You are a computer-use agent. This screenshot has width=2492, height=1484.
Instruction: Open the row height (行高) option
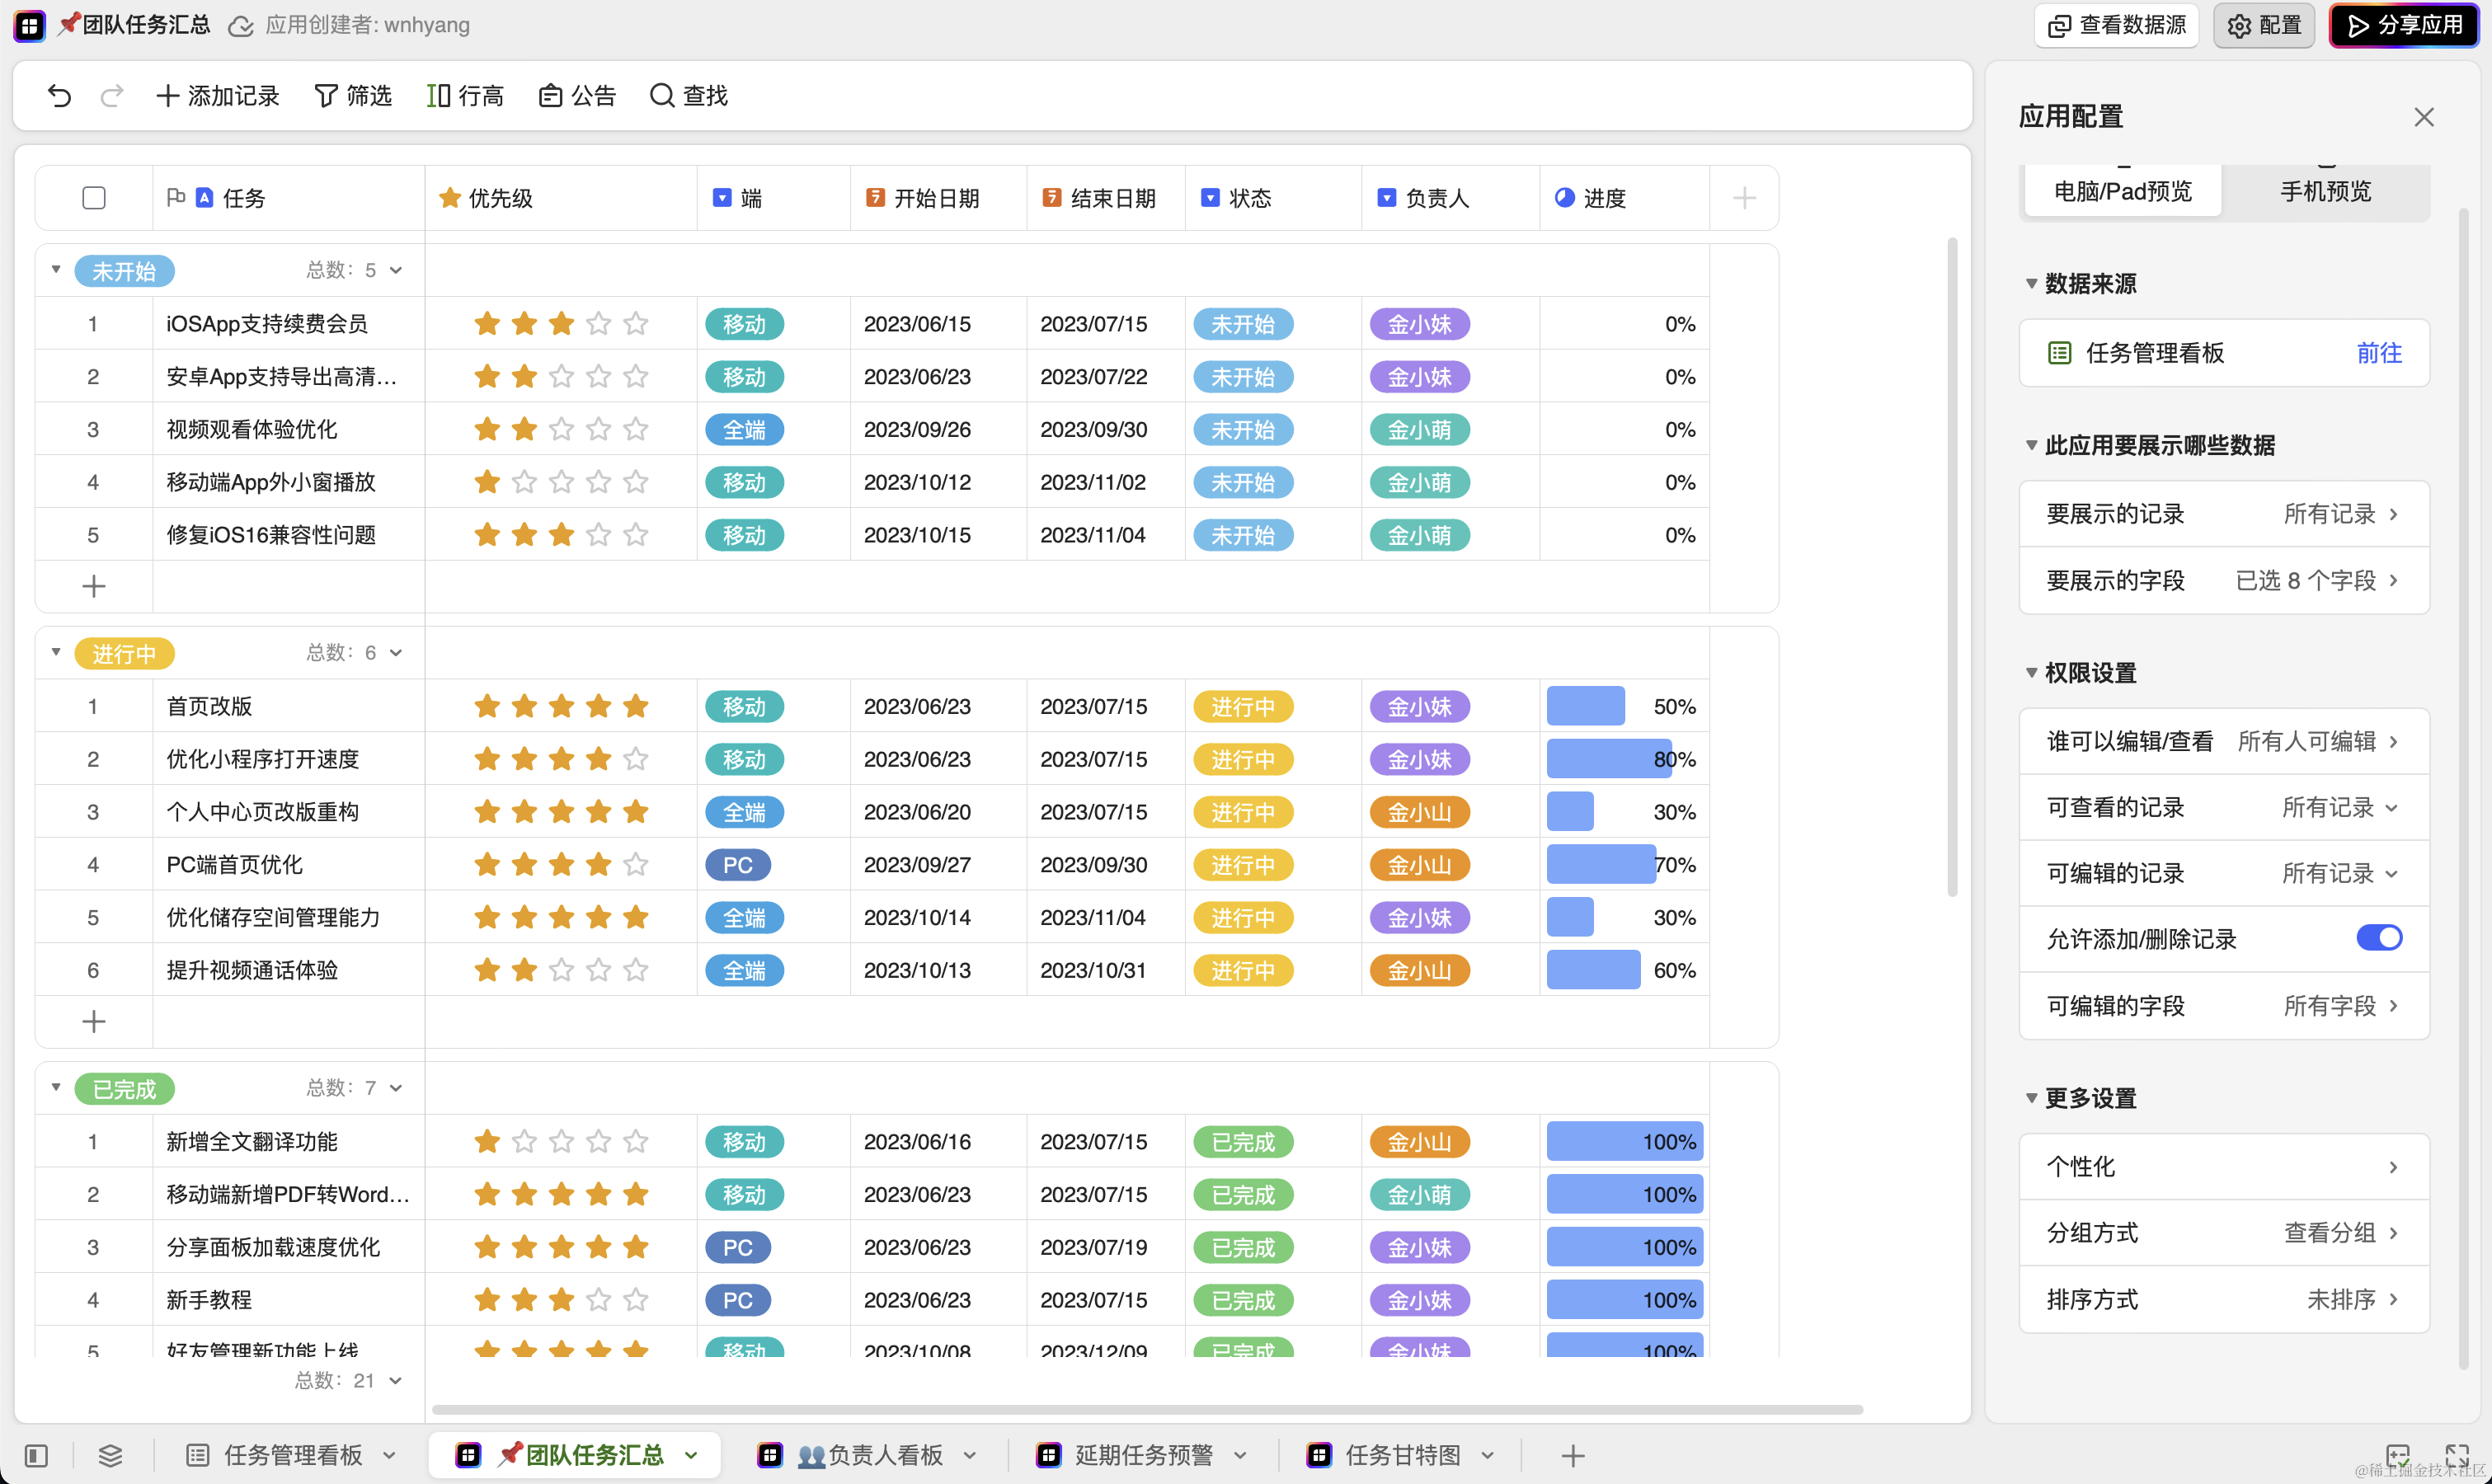click(x=465, y=96)
